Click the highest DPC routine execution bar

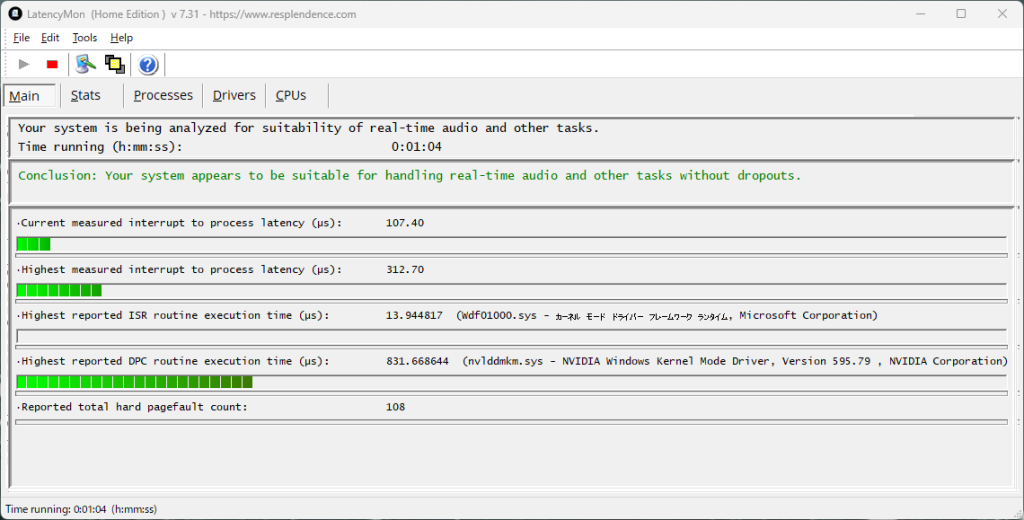point(135,382)
